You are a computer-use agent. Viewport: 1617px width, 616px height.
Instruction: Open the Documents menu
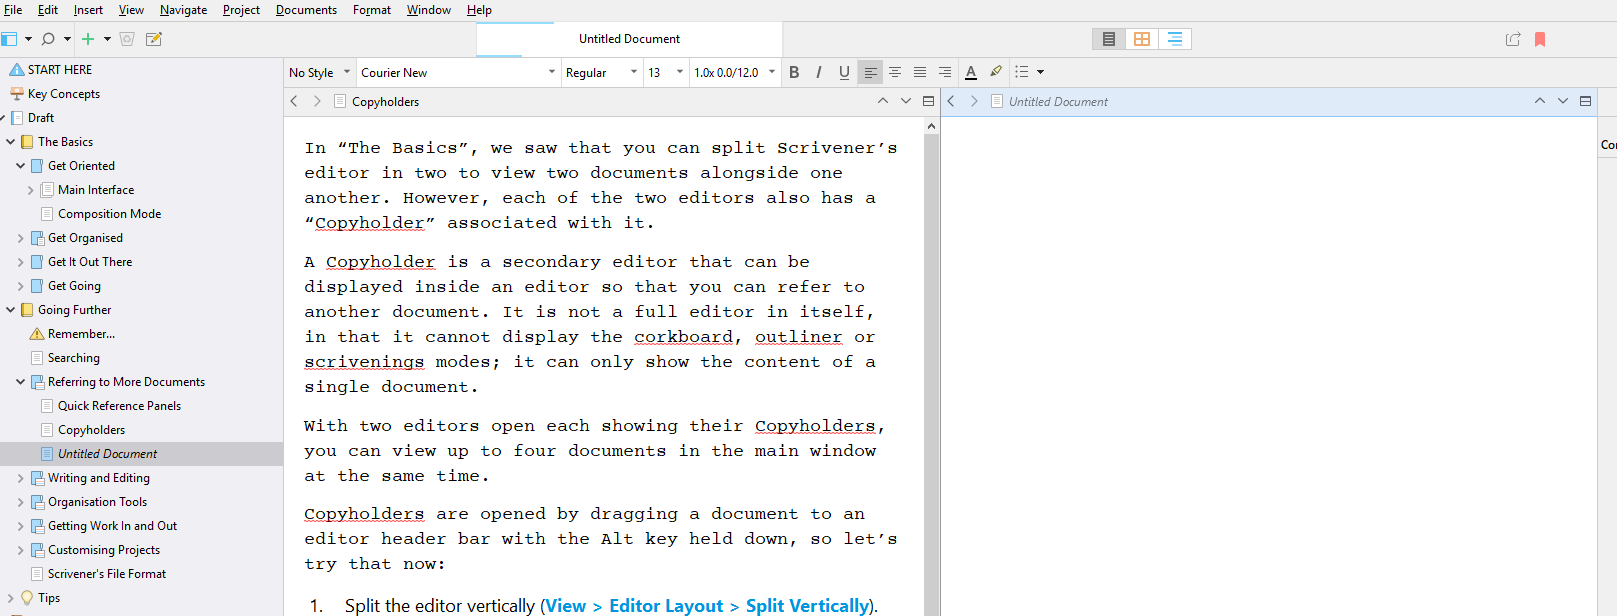click(x=306, y=10)
